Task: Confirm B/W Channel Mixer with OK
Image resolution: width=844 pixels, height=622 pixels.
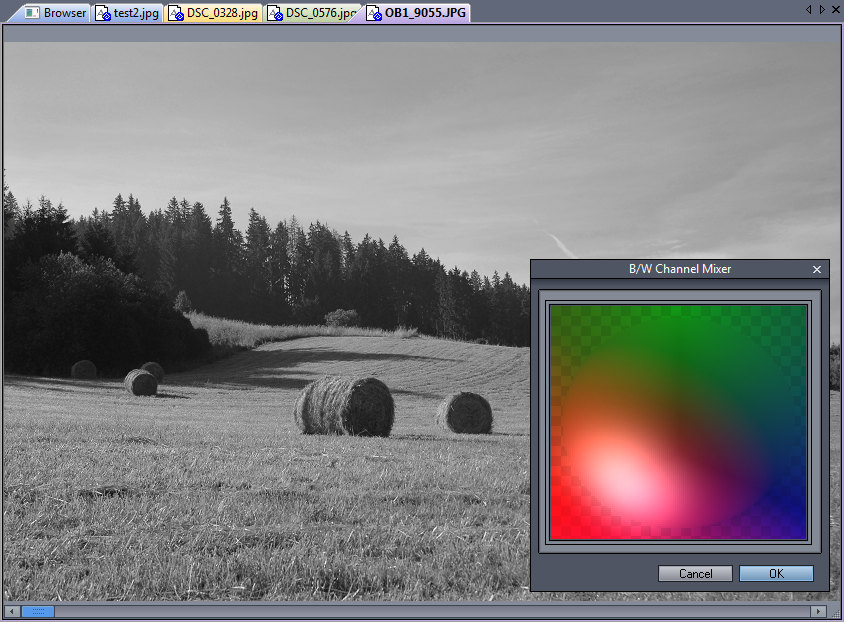Action: [776, 574]
